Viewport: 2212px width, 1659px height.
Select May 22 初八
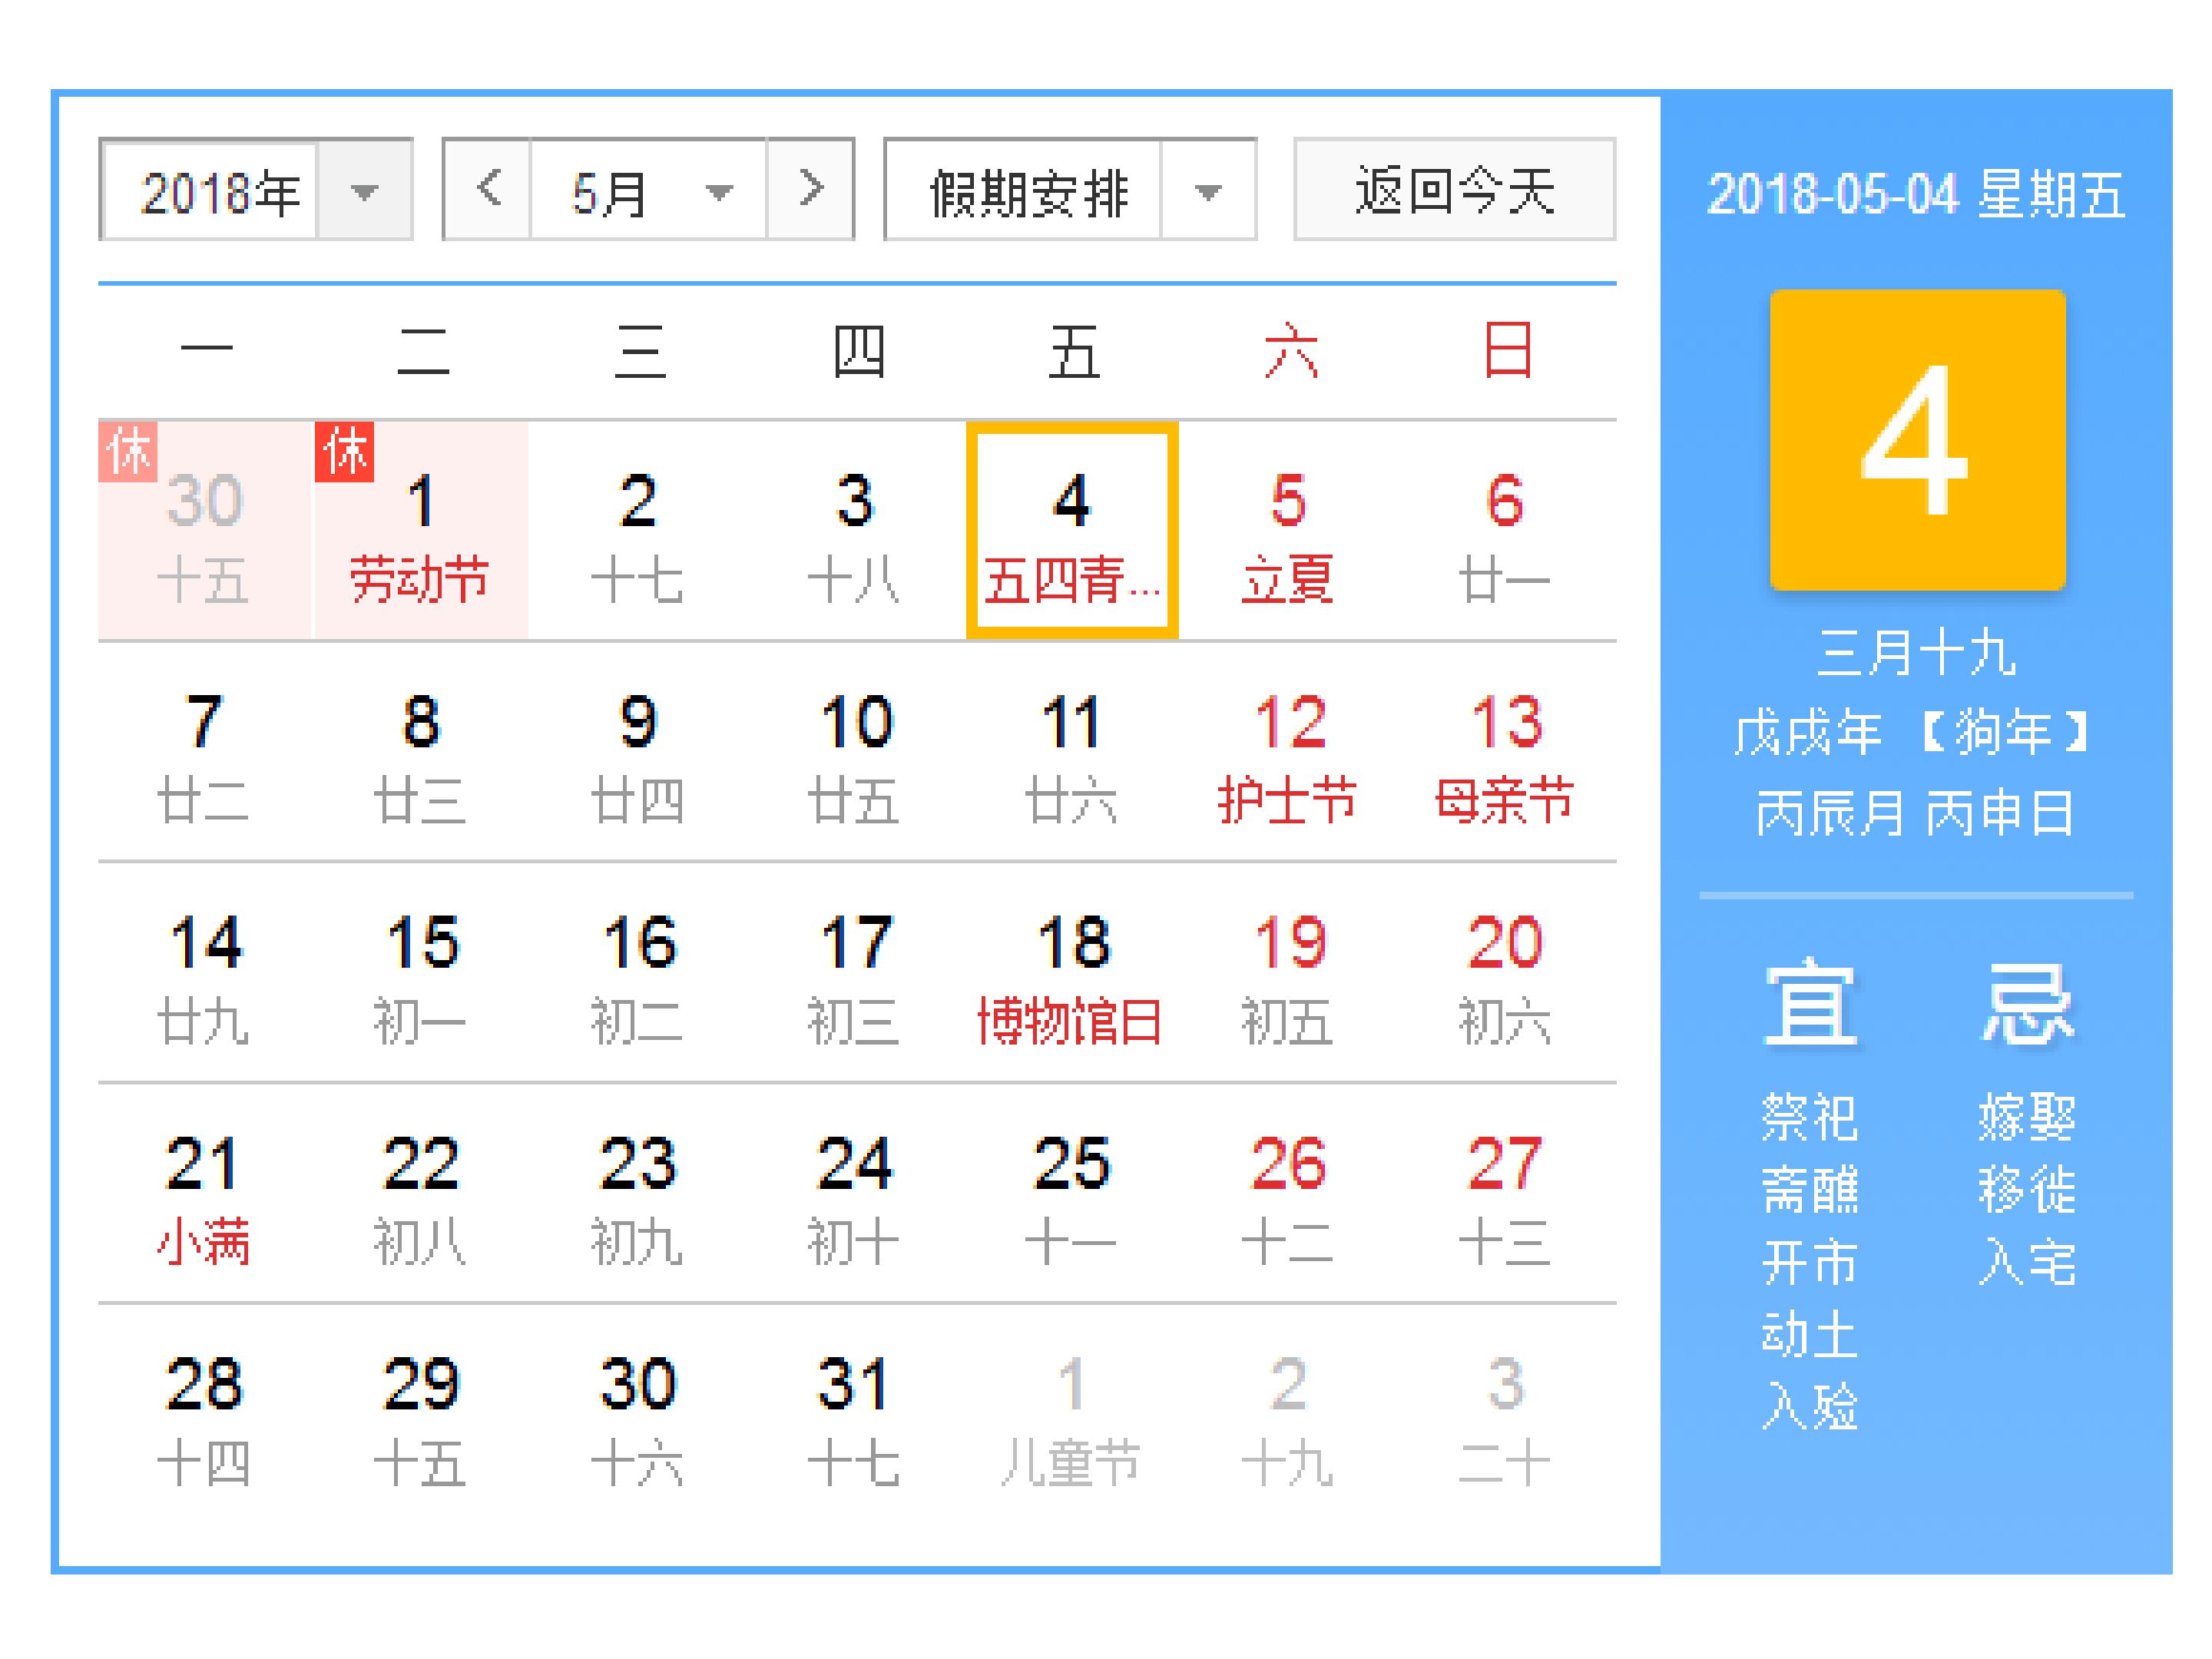(x=421, y=1194)
